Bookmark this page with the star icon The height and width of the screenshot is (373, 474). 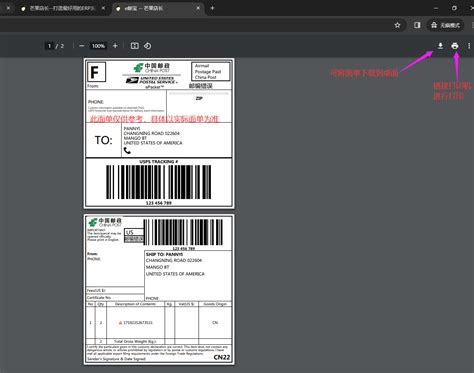coord(397,25)
